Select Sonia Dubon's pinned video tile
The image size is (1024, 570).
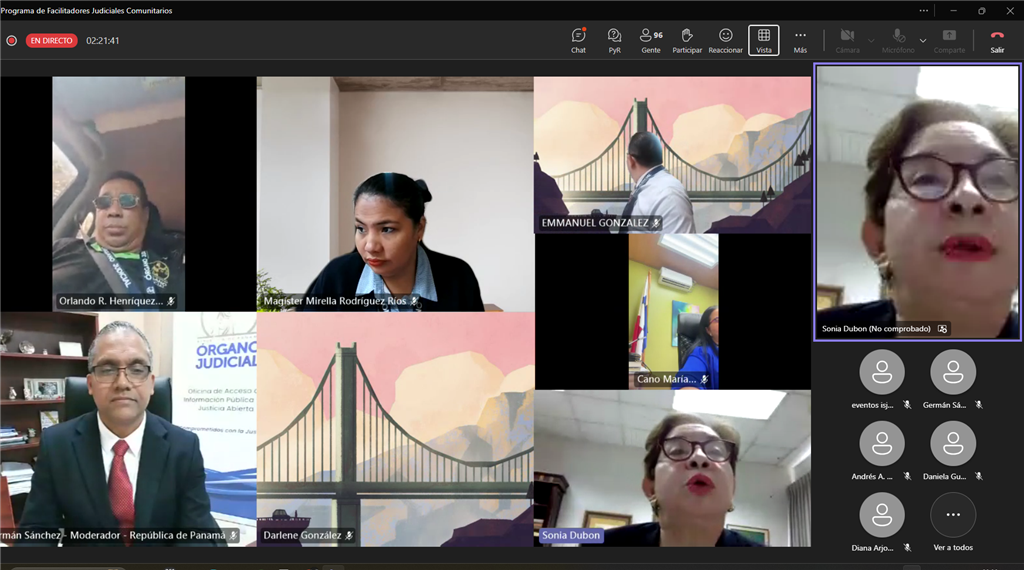(917, 202)
